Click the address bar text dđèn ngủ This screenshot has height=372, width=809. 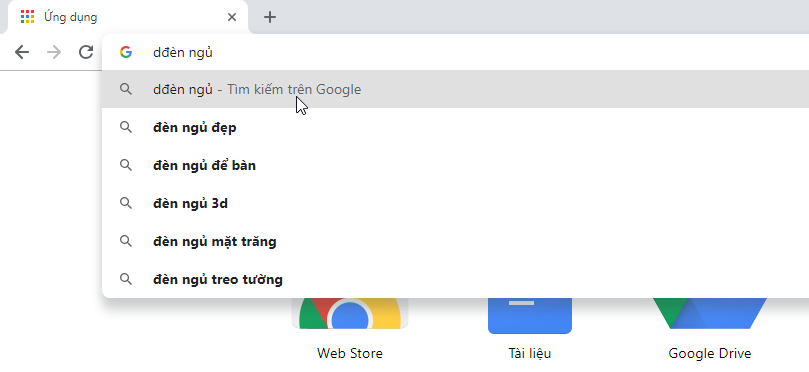tap(183, 53)
